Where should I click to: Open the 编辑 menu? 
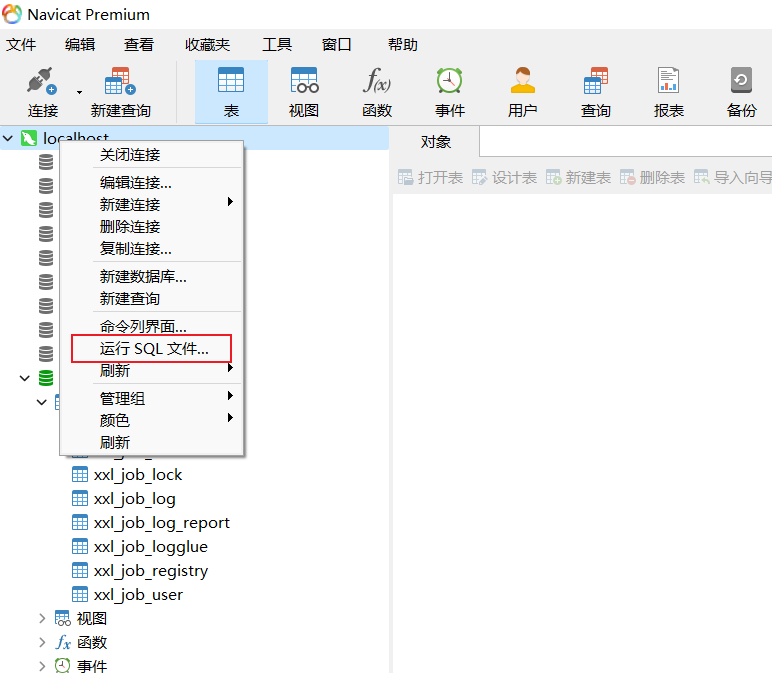tap(80, 45)
